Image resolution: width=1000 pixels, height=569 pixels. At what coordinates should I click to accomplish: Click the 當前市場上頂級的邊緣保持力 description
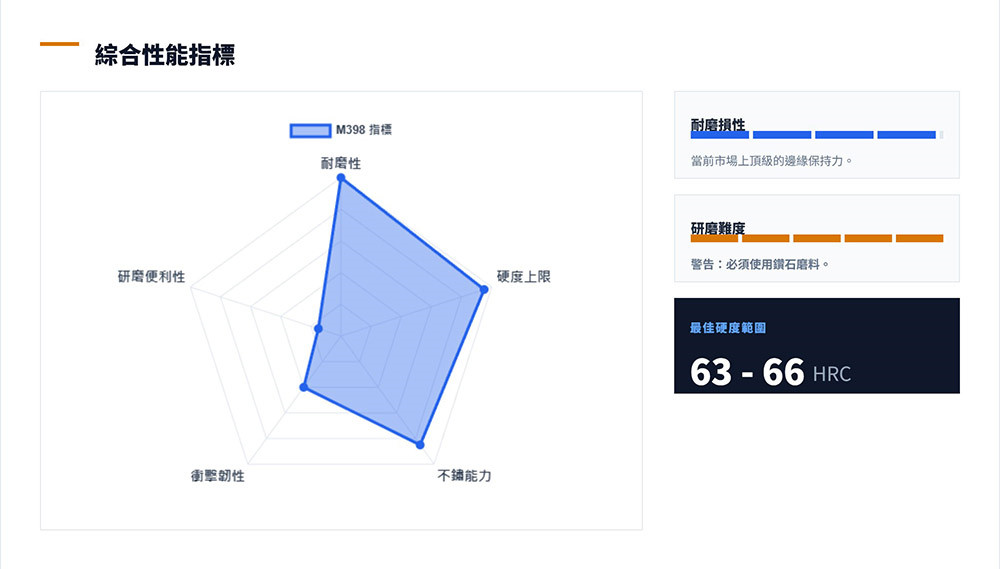pyautogui.click(x=771, y=160)
